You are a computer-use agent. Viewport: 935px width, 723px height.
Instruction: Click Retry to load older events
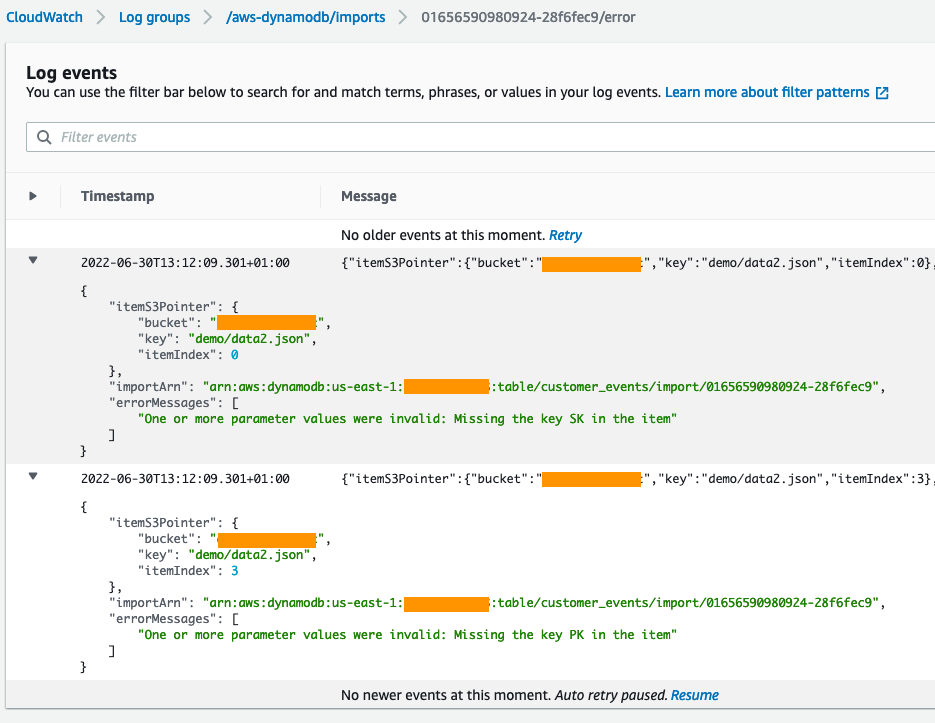point(565,235)
